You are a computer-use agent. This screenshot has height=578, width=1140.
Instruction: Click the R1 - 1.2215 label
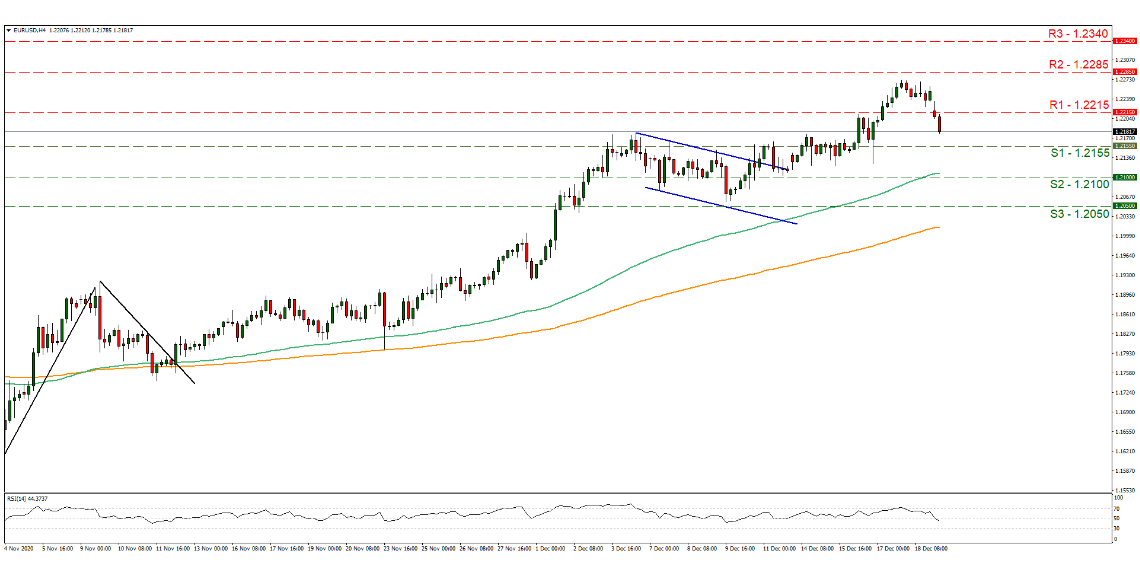click(x=1078, y=105)
